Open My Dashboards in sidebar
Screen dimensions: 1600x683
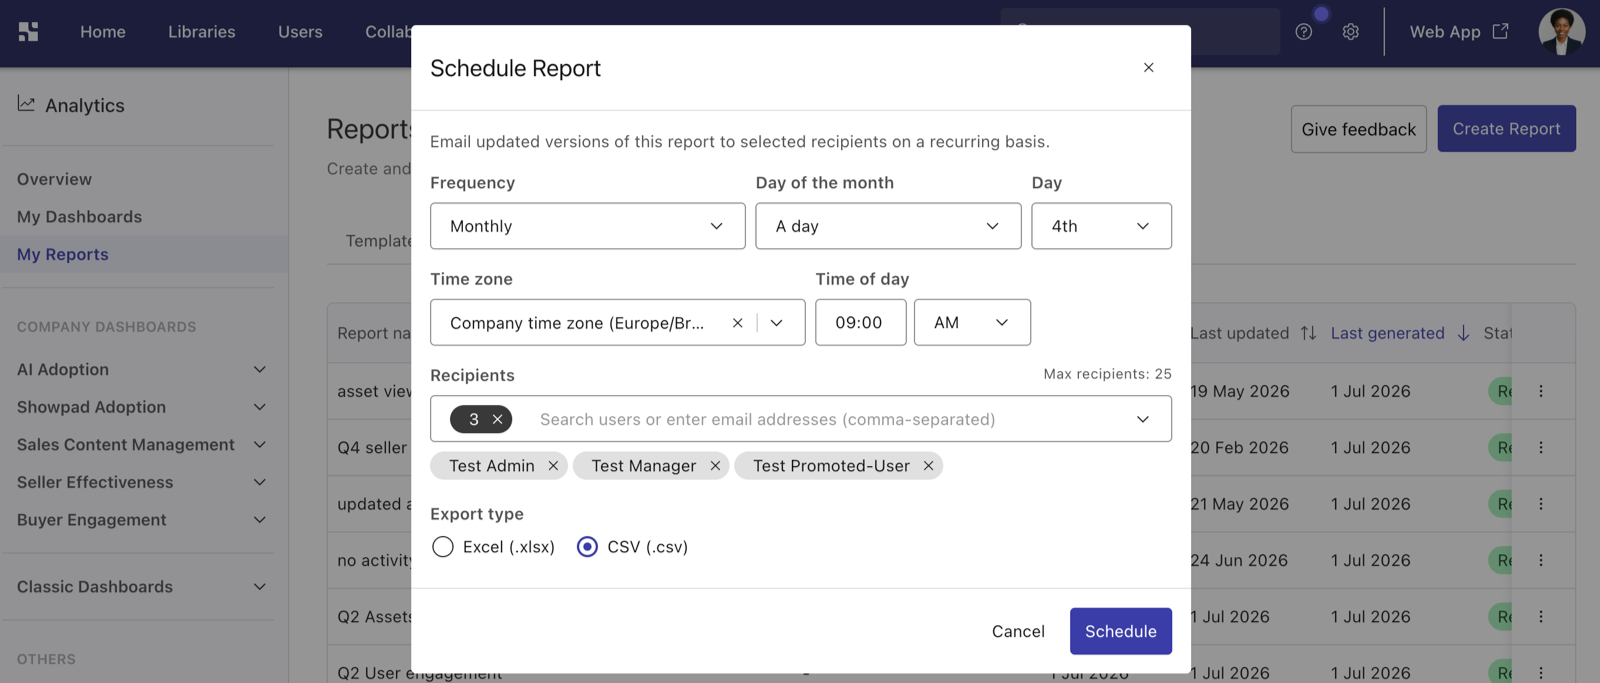(79, 217)
